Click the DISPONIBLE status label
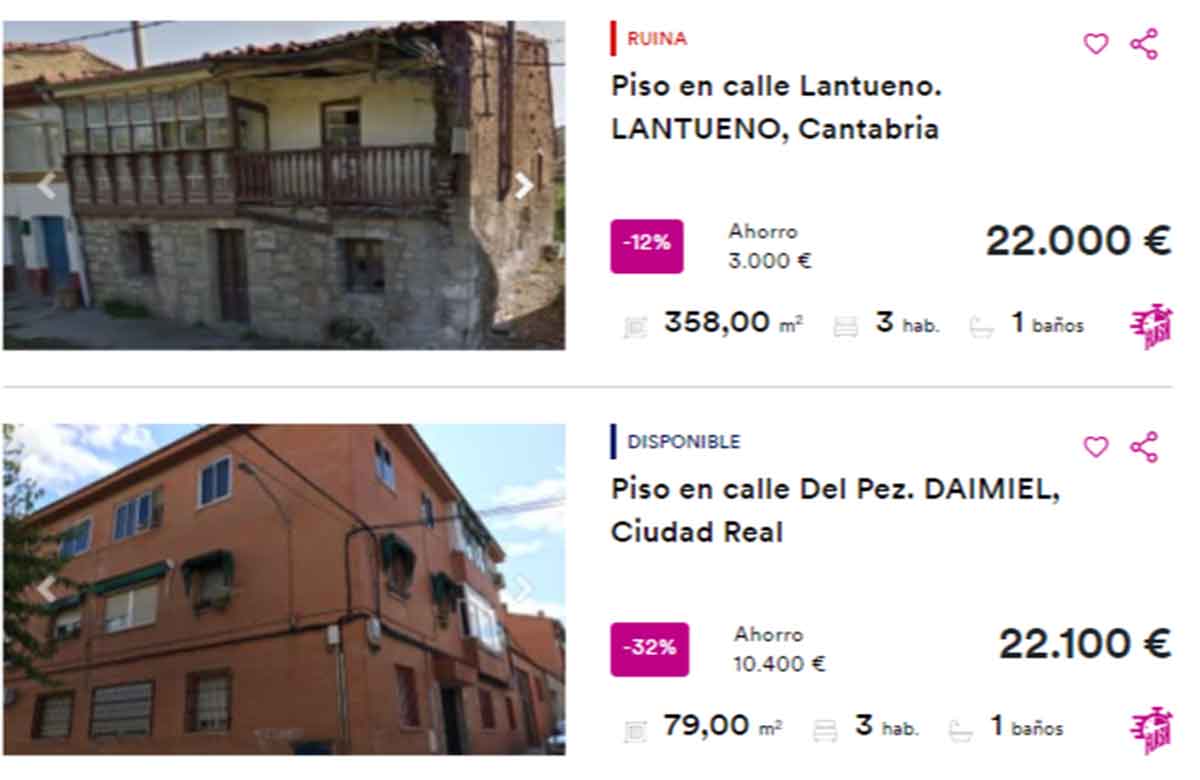 point(684,442)
